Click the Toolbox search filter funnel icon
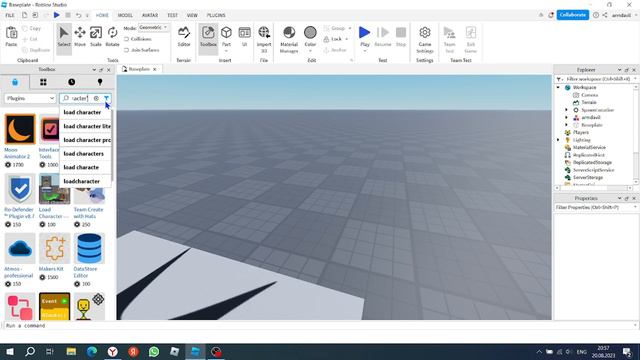The image size is (640, 360). click(106, 98)
